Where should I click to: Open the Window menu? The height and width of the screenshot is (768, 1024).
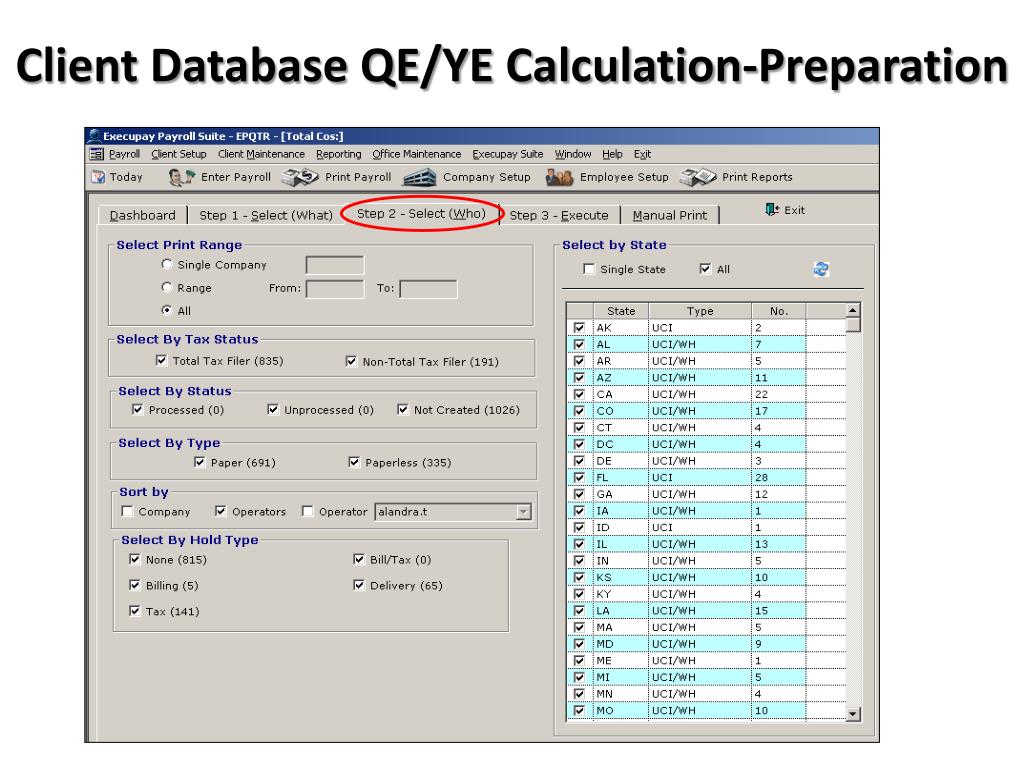pyautogui.click(x=573, y=154)
